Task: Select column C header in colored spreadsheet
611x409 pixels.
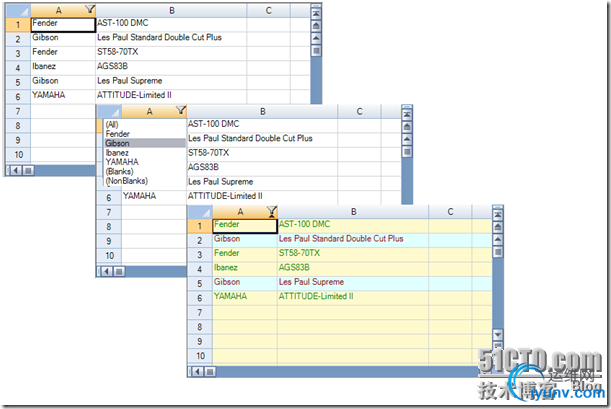Action: 450,212
